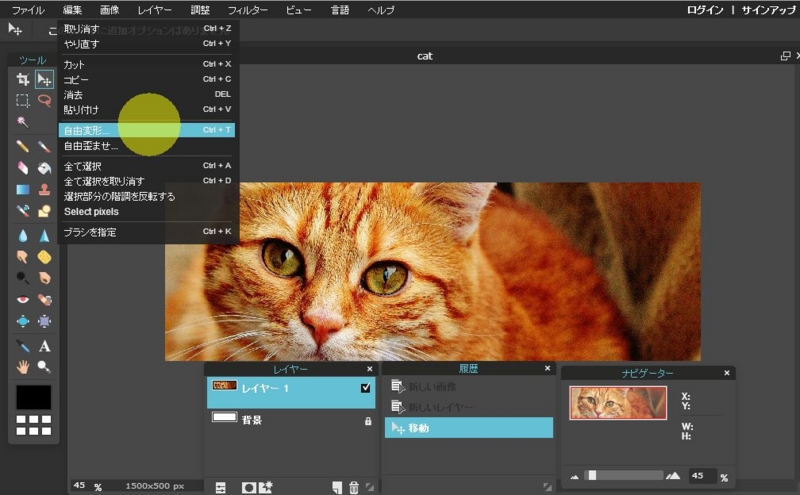Select the Pinch tool

[44, 321]
